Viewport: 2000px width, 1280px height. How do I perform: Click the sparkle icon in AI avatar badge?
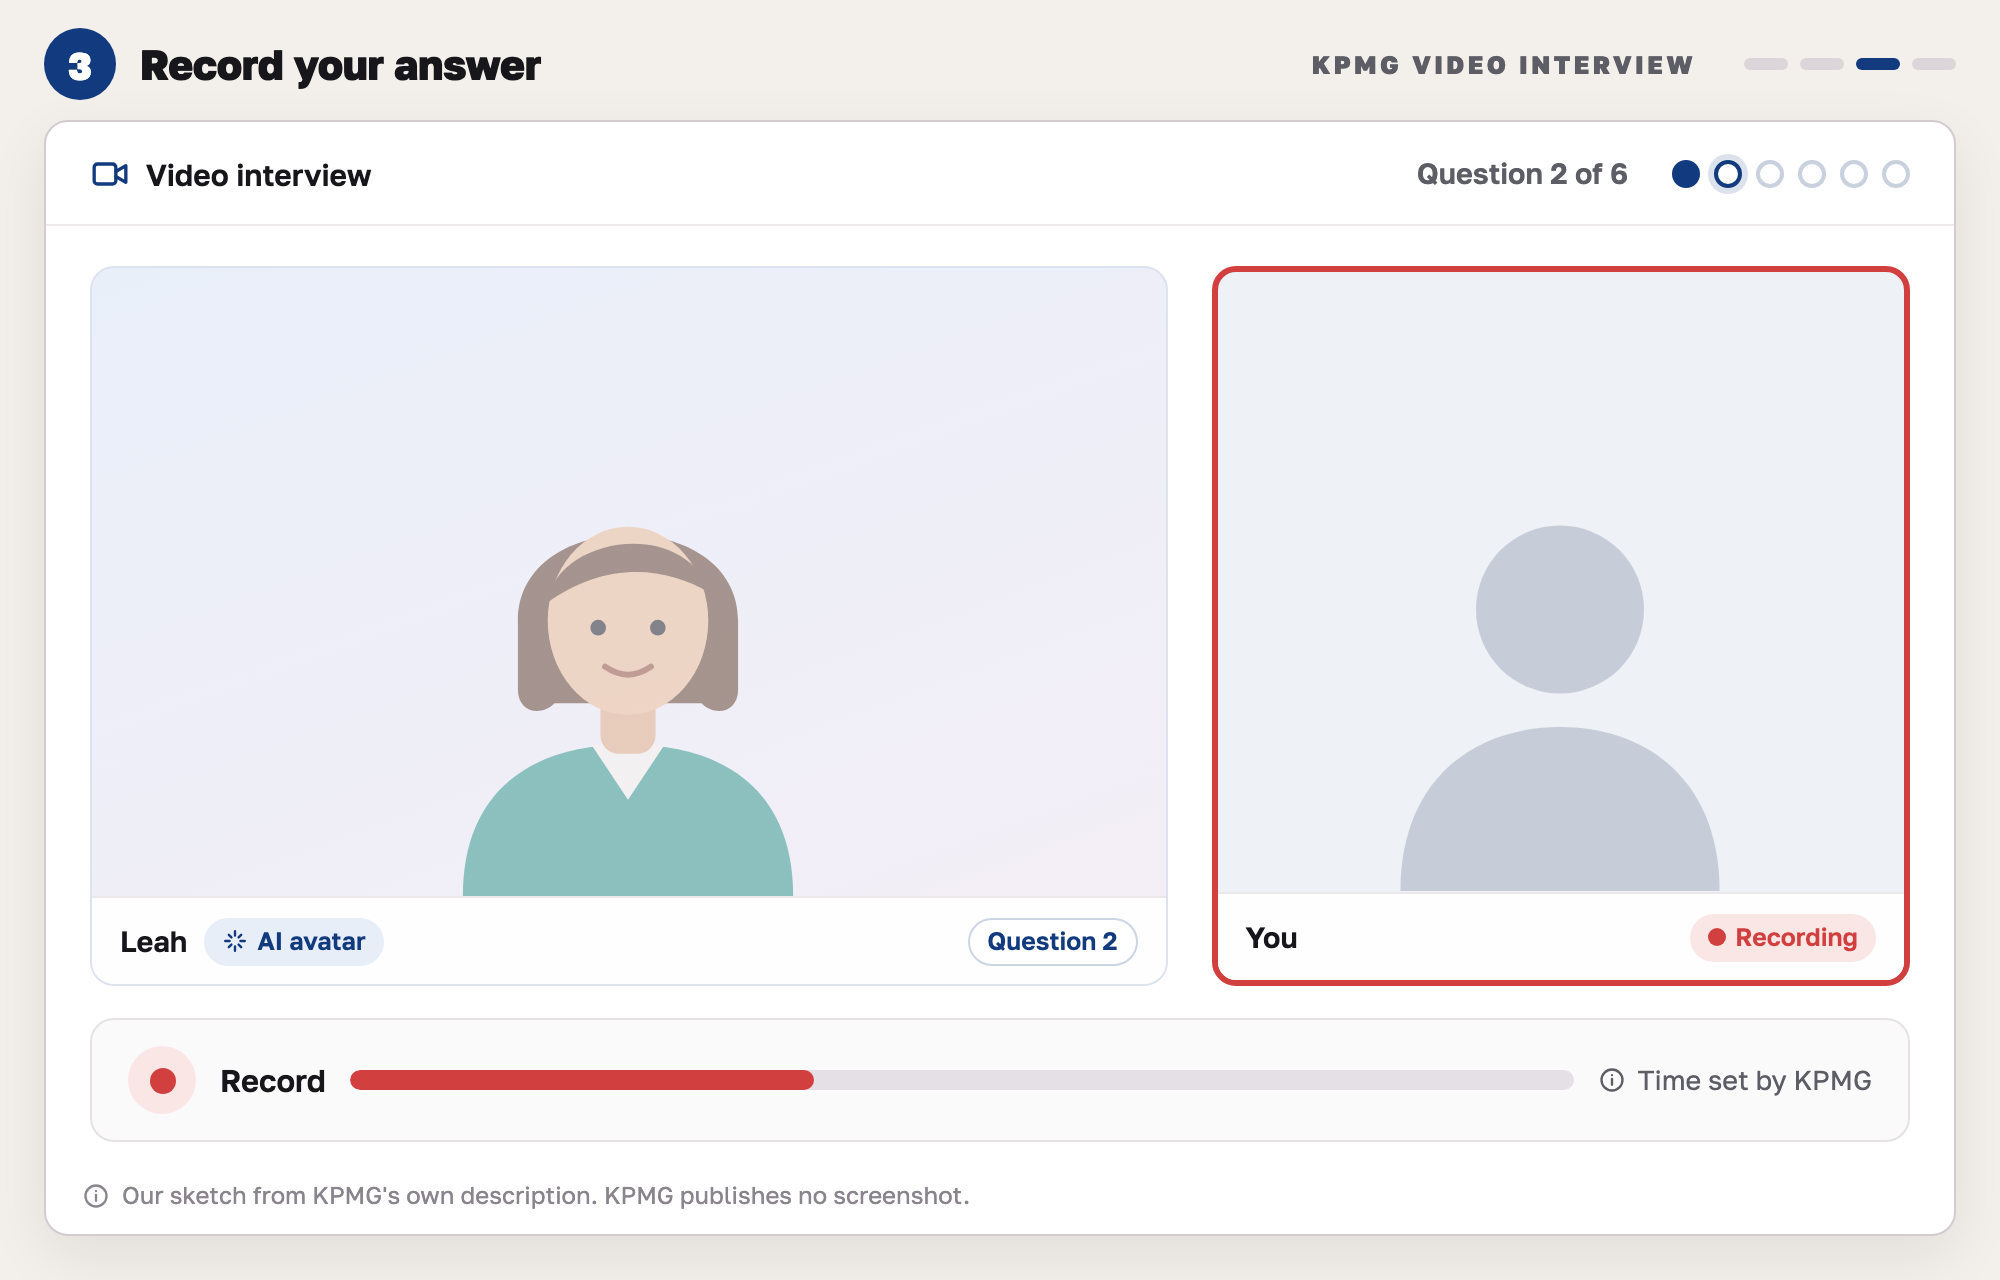[235, 941]
